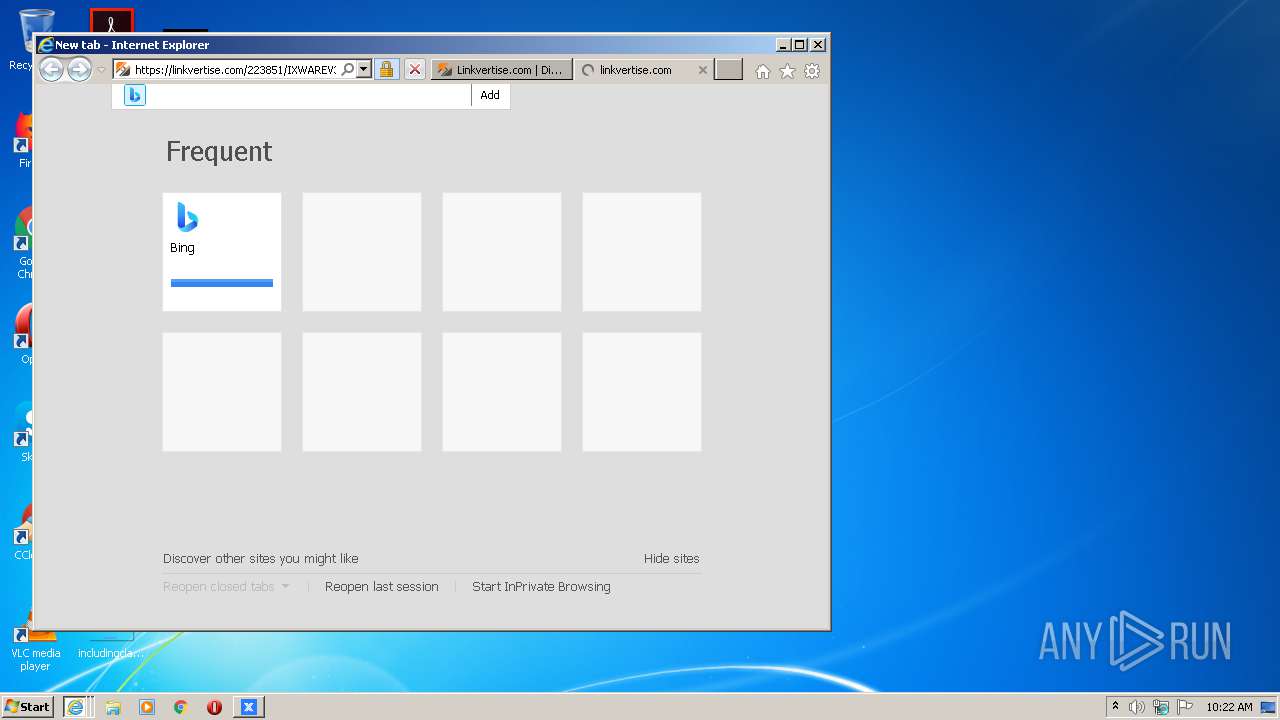
Task: Click the network tray icon
Action: [x=1161, y=707]
